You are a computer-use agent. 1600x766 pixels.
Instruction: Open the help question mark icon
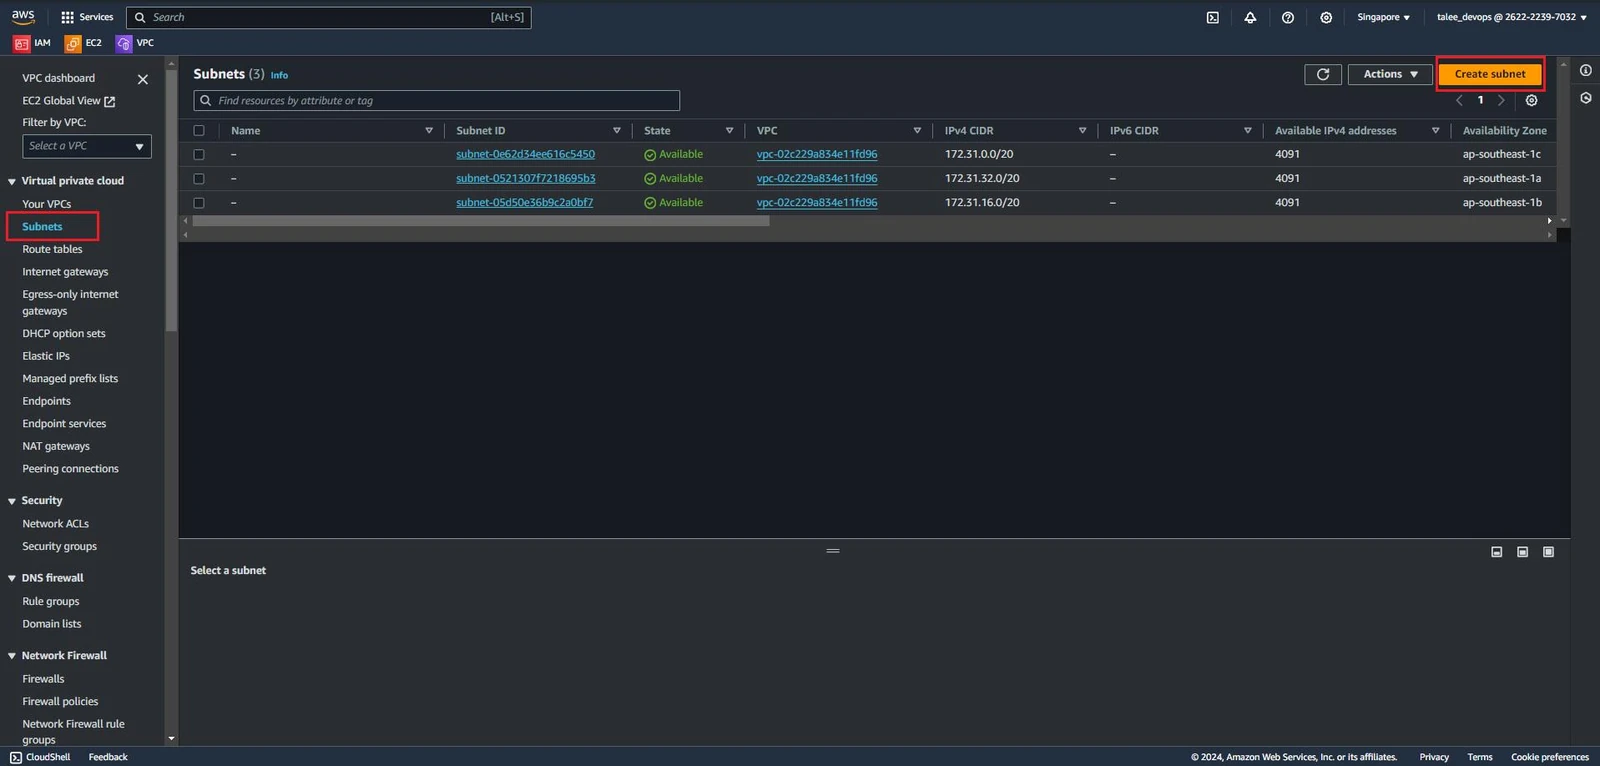point(1288,17)
